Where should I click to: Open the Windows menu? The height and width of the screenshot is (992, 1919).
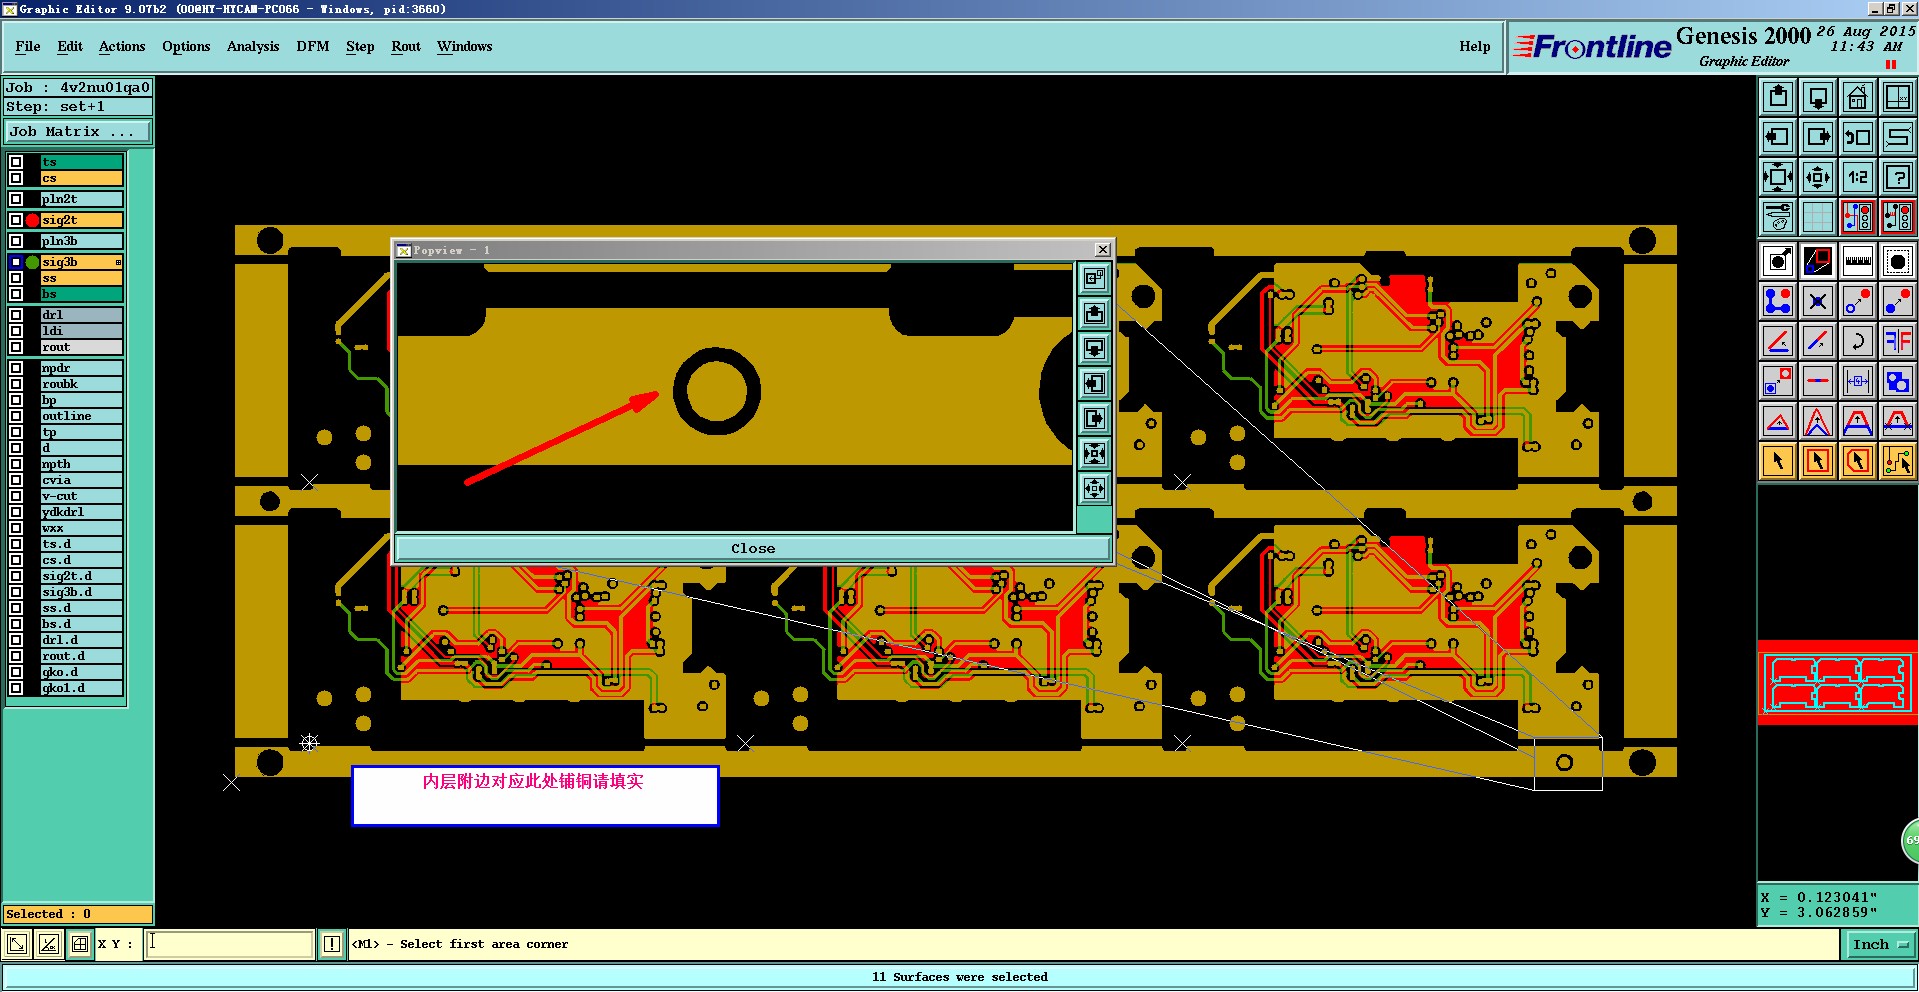(x=464, y=47)
